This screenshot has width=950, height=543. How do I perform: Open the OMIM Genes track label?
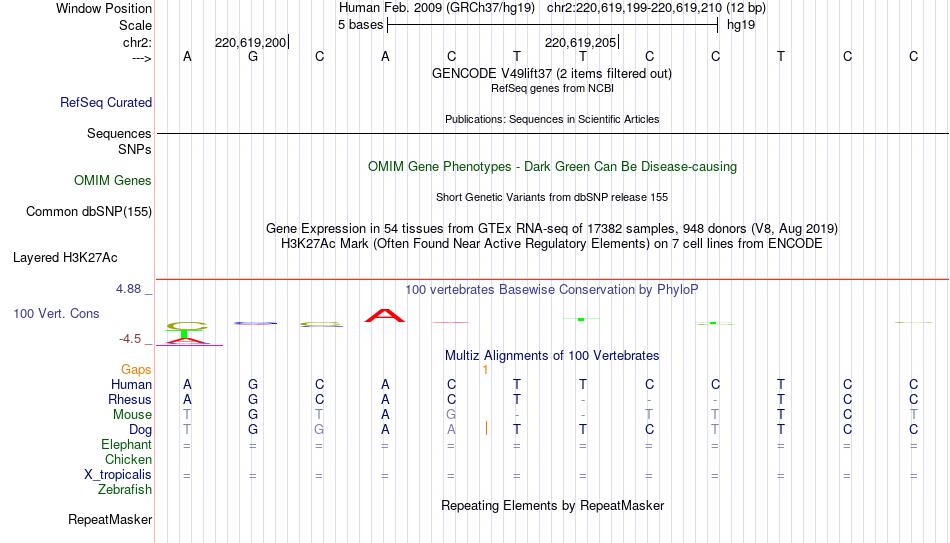click(x=112, y=181)
